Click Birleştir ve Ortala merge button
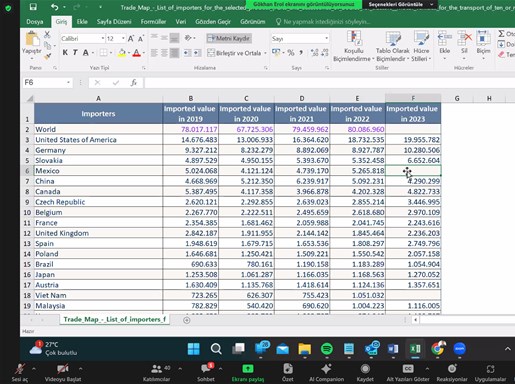Screen dimensions: 515x384 (x=234, y=53)
